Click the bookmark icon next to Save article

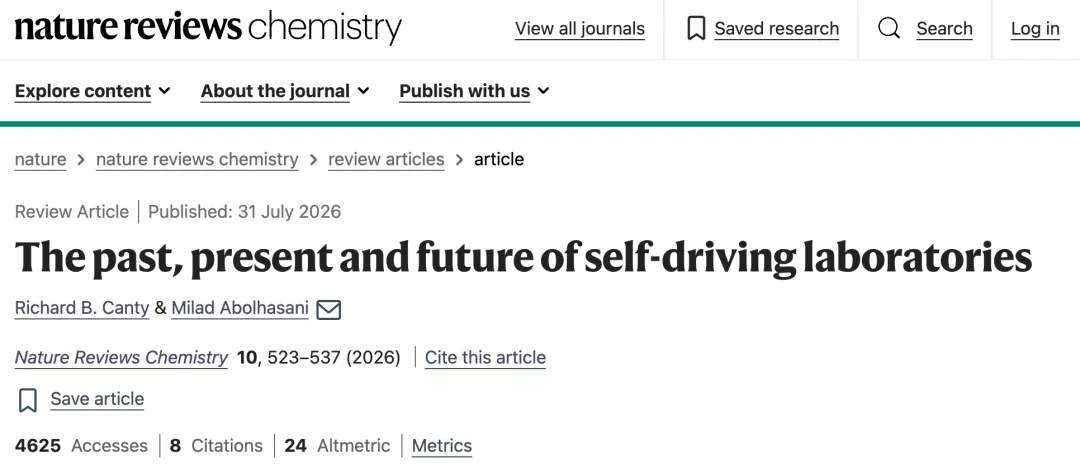pos(28,400)
